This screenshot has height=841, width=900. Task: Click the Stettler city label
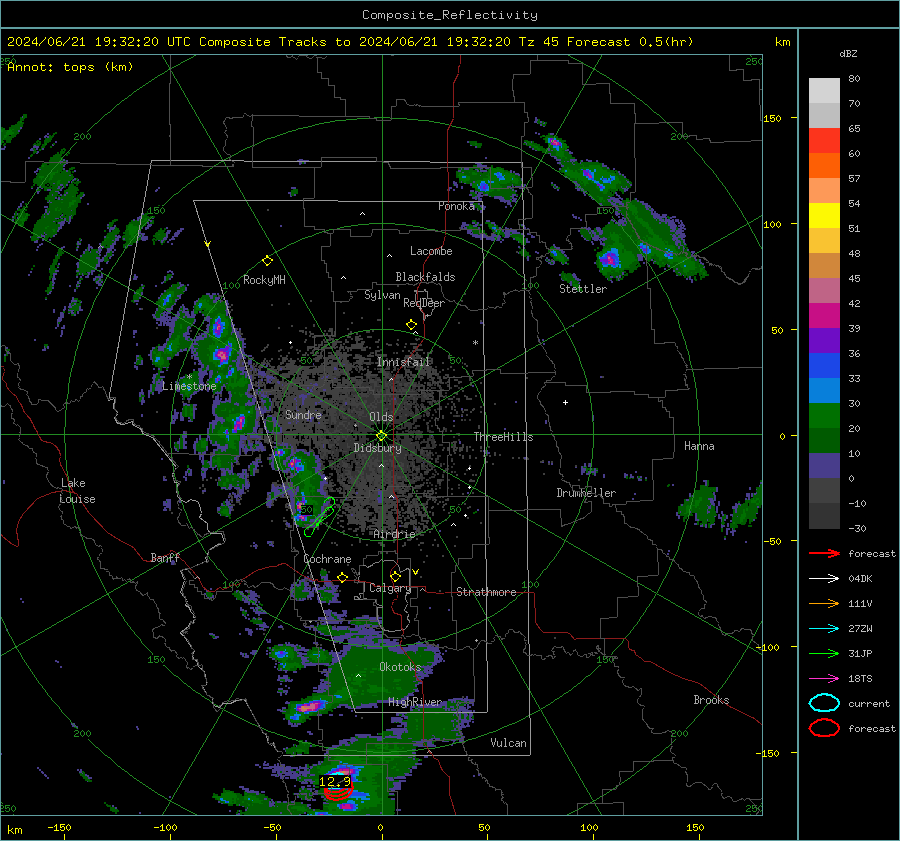coord(583,289)
